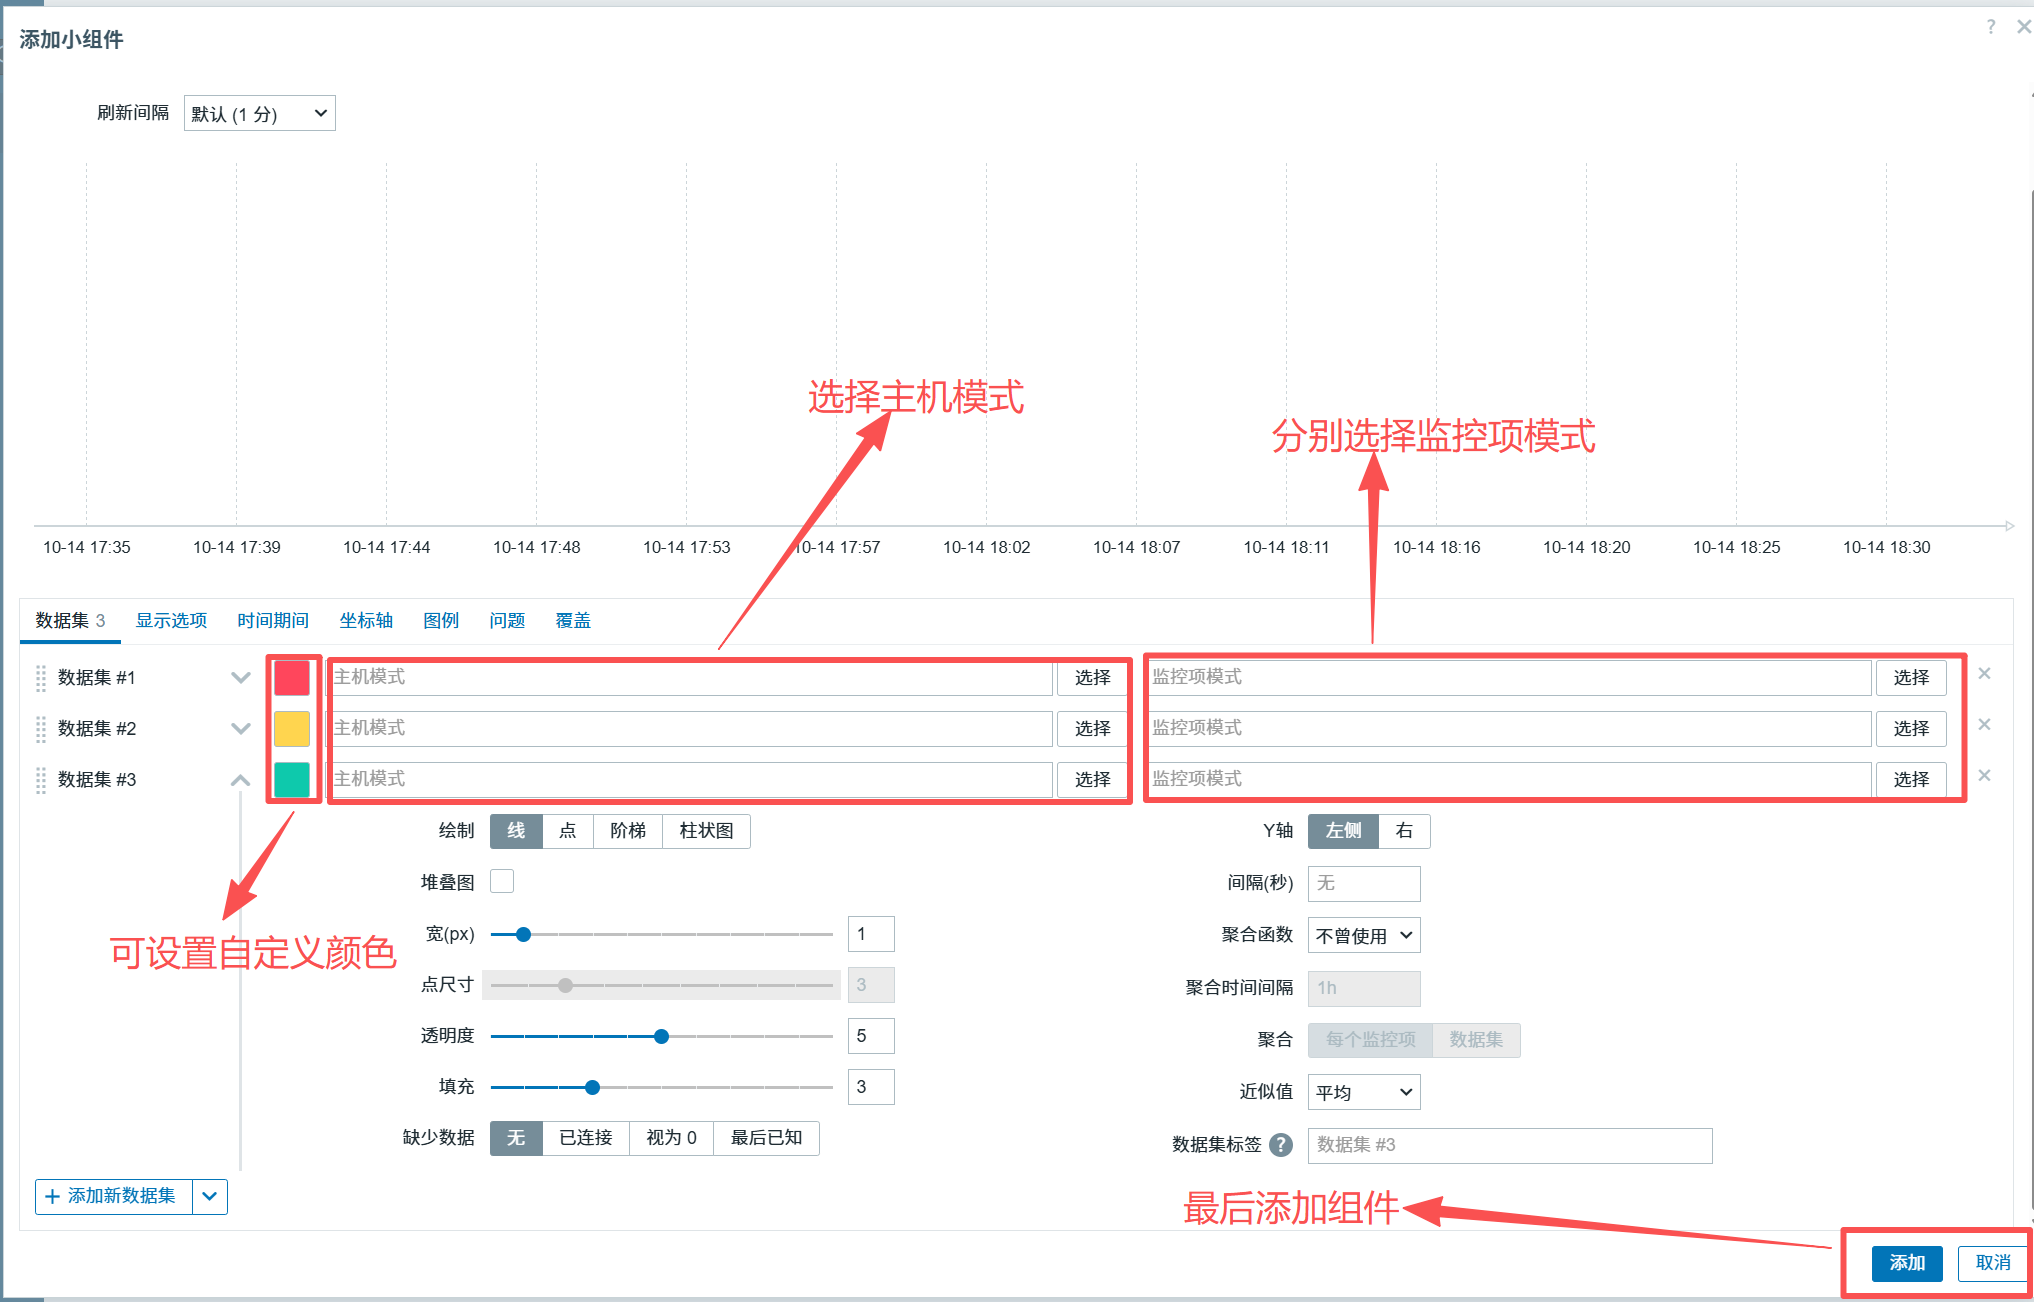Click the blue 添加 button
The height and width of the screenshot is (1302, 2034).
[x=1906, y=1263]
